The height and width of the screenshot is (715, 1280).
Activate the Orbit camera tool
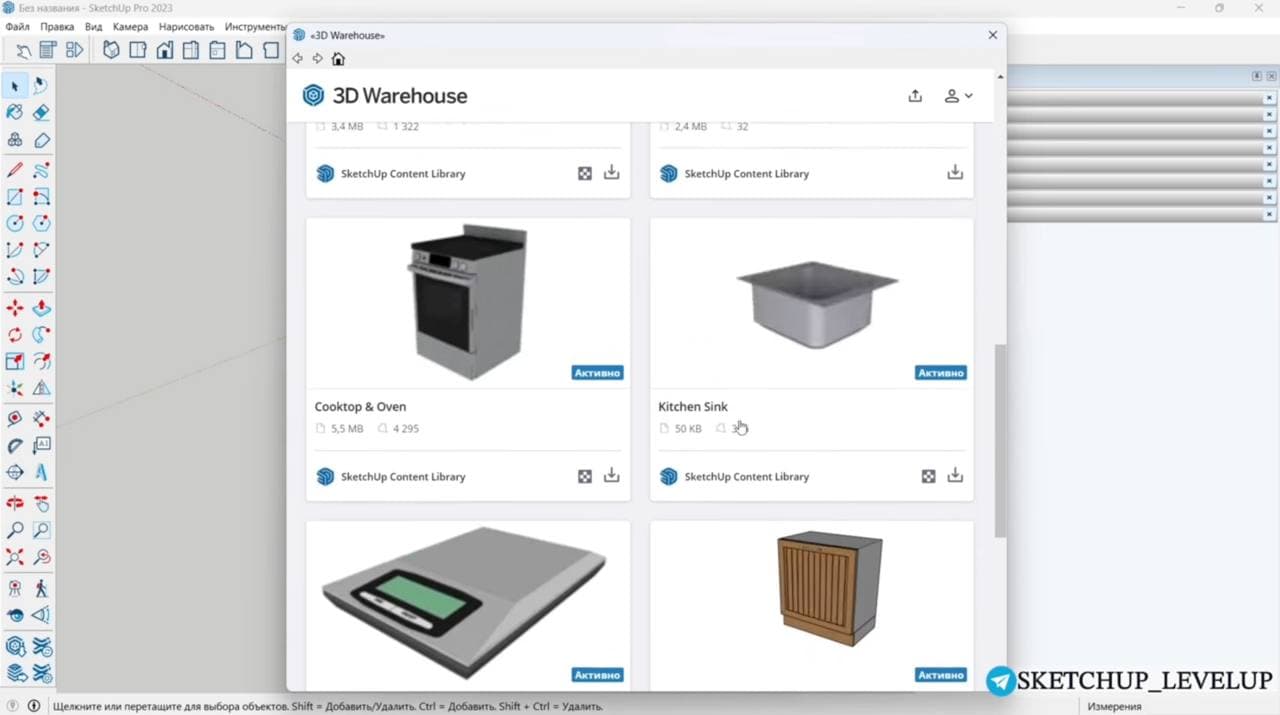[x=15, y=503]
